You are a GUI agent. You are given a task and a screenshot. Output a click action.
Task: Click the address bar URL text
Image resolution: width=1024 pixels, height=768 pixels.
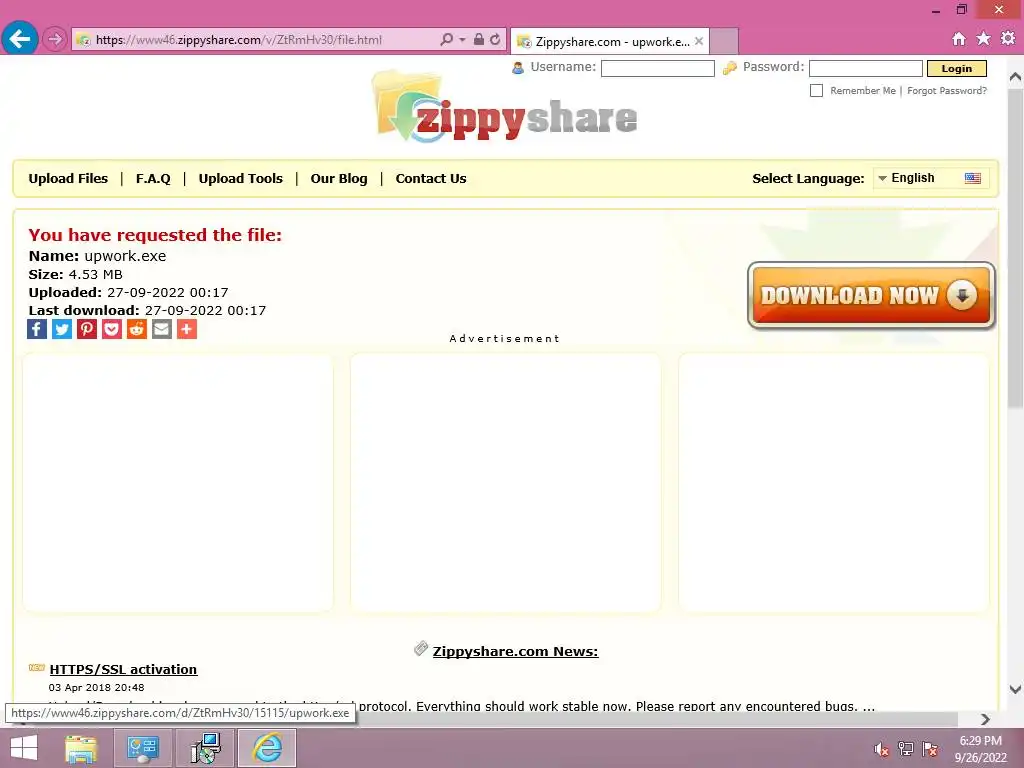[238, 40]
